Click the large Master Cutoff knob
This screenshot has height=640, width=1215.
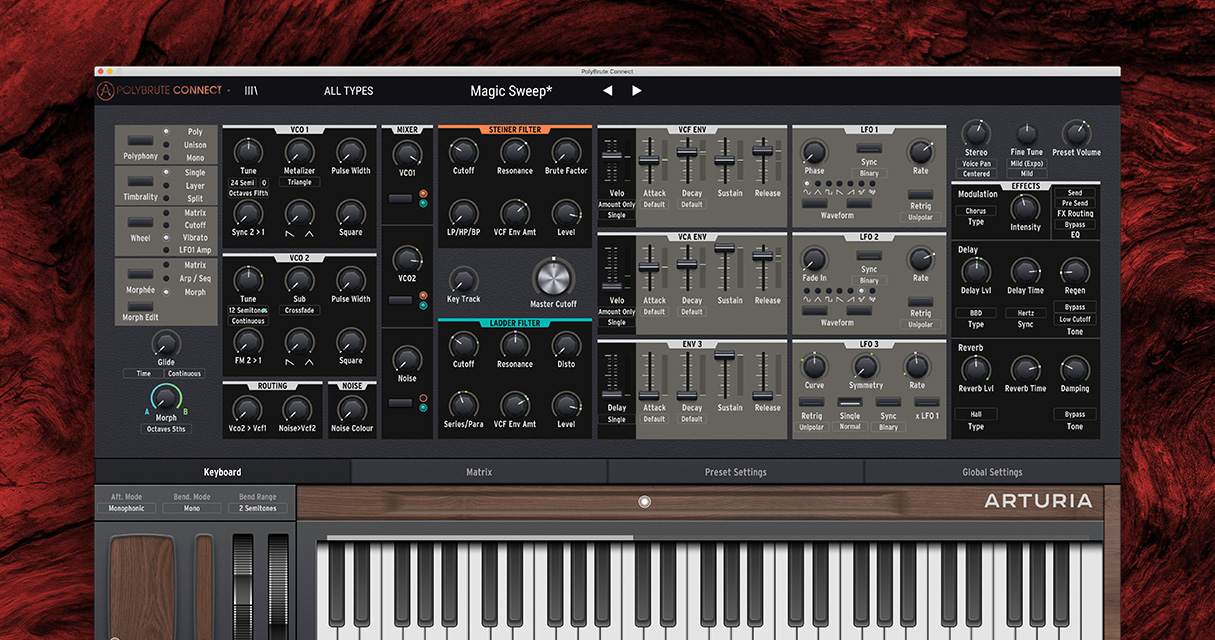[x=553, y=277]
